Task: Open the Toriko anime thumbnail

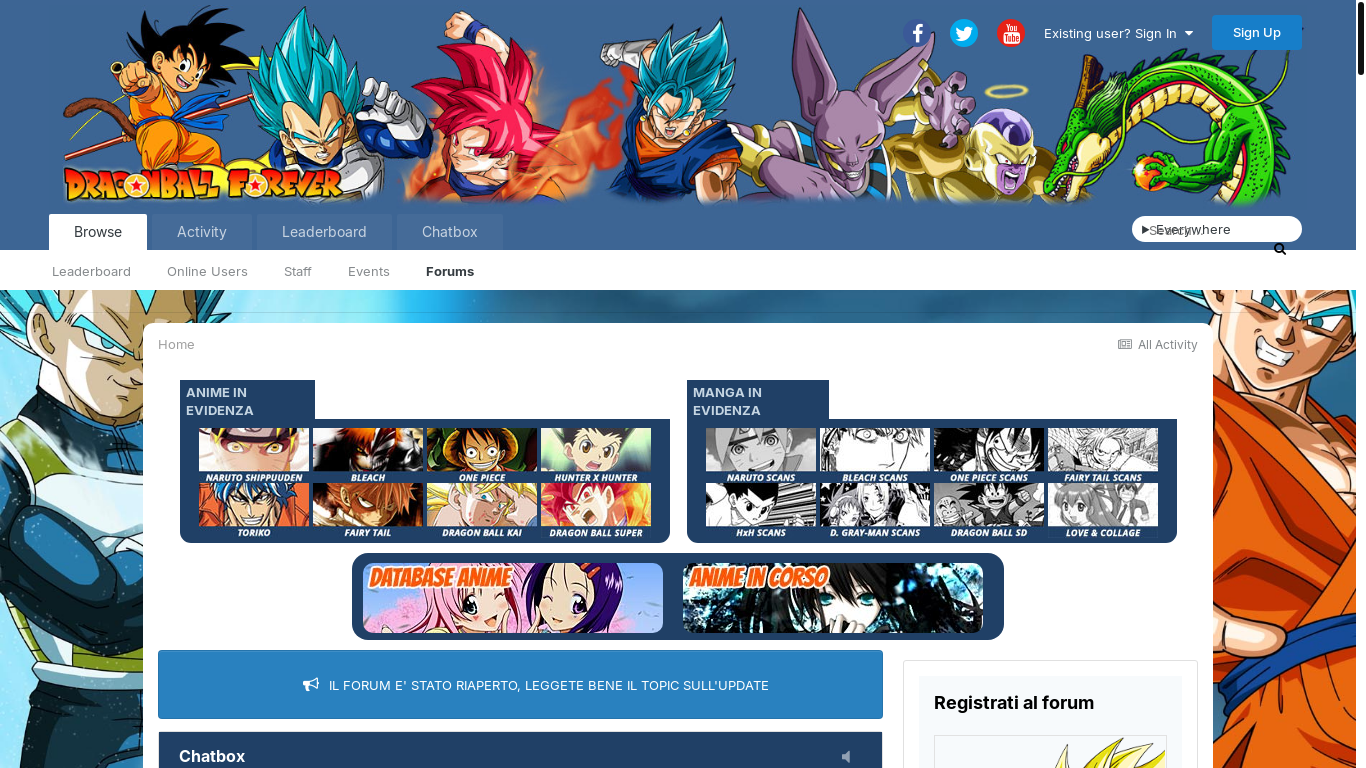Action: (254, 511)
